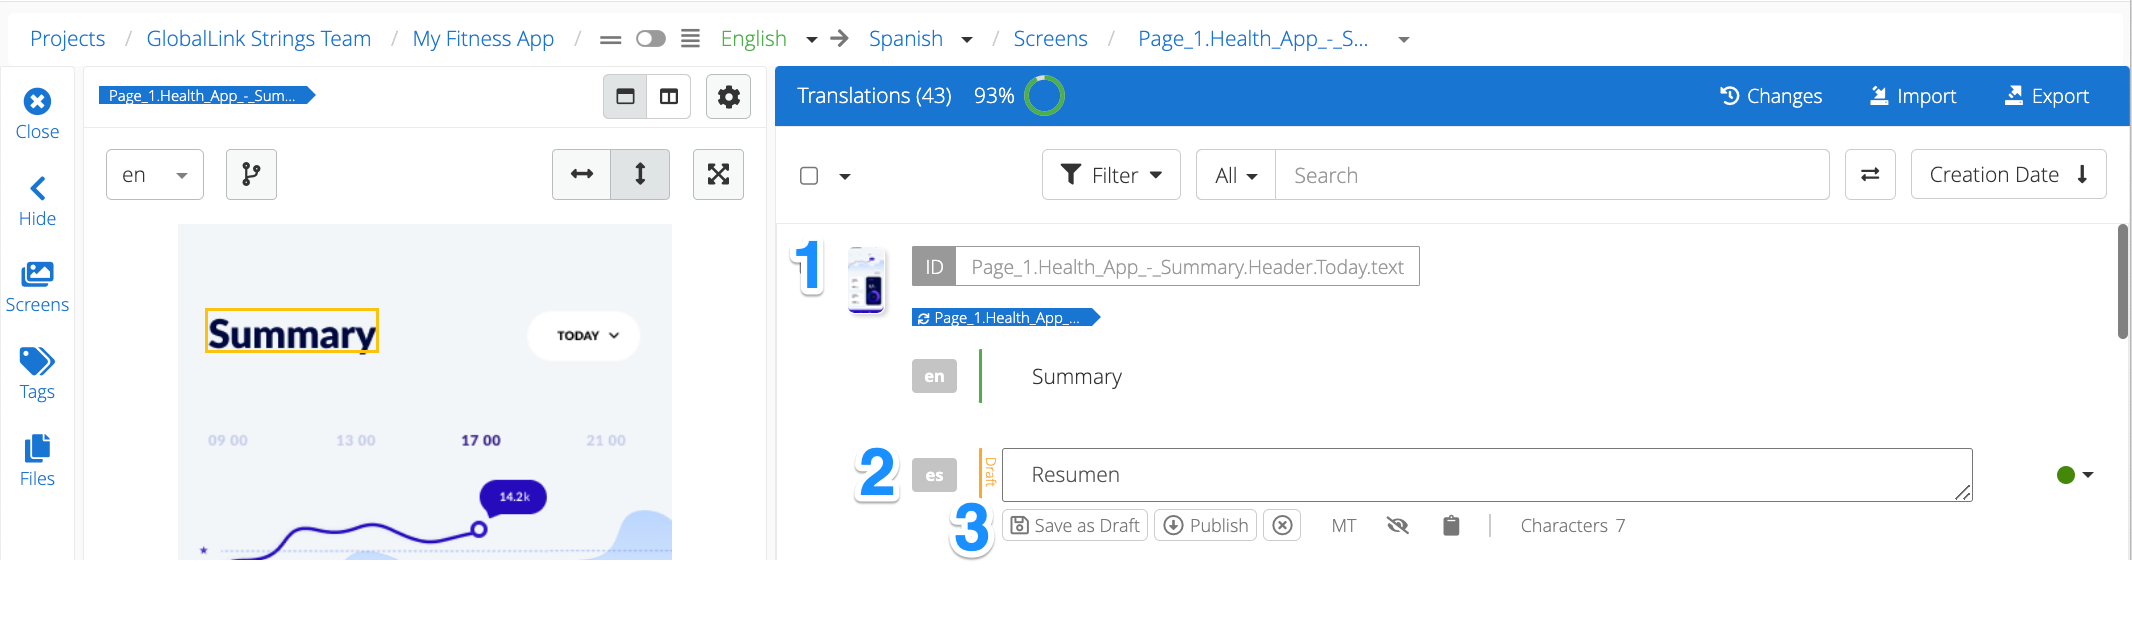2132x626 pixels.
Task: Click the compact lines view icon in breadcrumb
Action: coord(610,40)
